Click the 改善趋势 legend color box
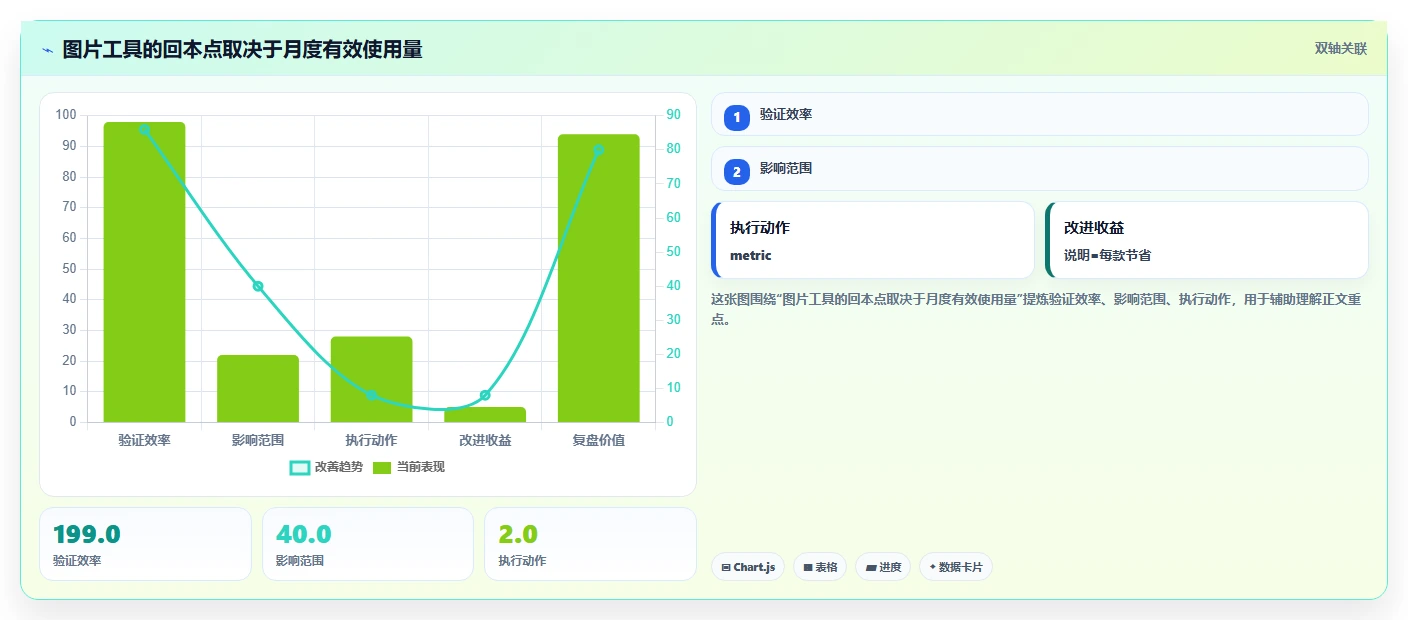The image size is (1408, 620). (300, 467)
